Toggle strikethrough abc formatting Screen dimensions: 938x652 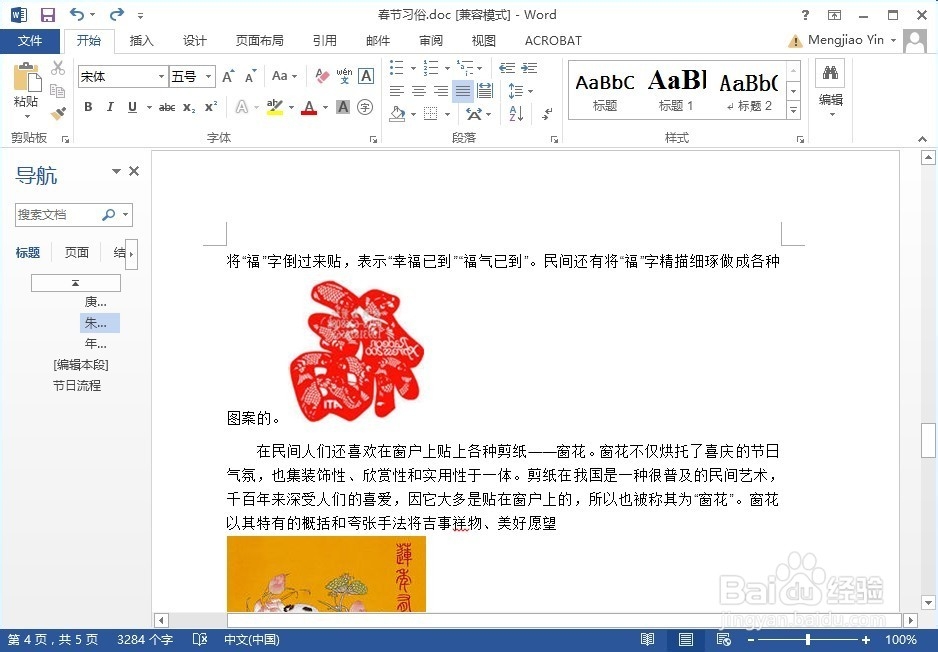click(167, 107)
